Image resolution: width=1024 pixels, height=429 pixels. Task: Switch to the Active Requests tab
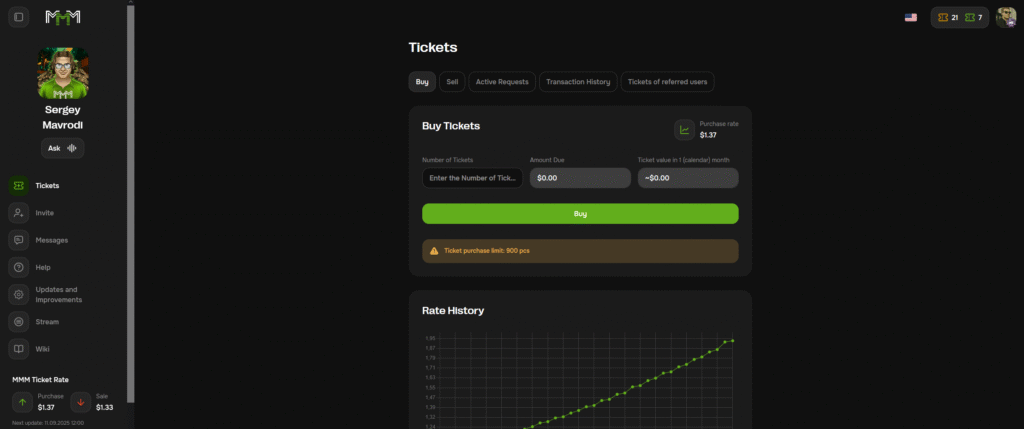(504, 82)
